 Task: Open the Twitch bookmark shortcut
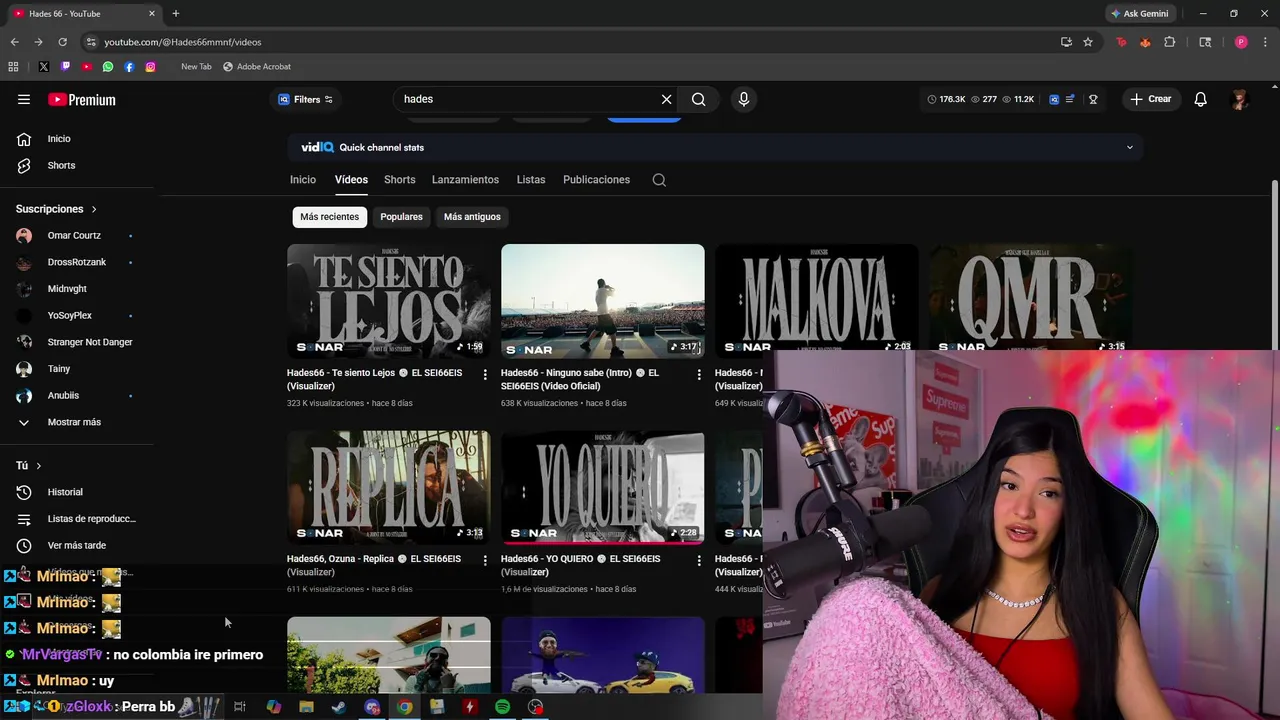pos(65,67)
